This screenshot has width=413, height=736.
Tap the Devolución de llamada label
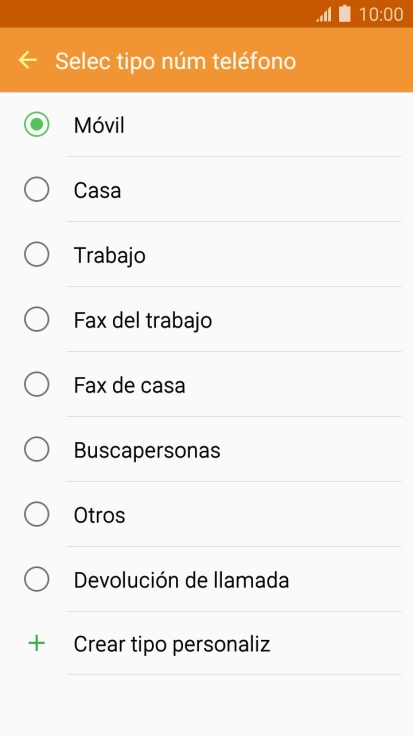point(181,580)
